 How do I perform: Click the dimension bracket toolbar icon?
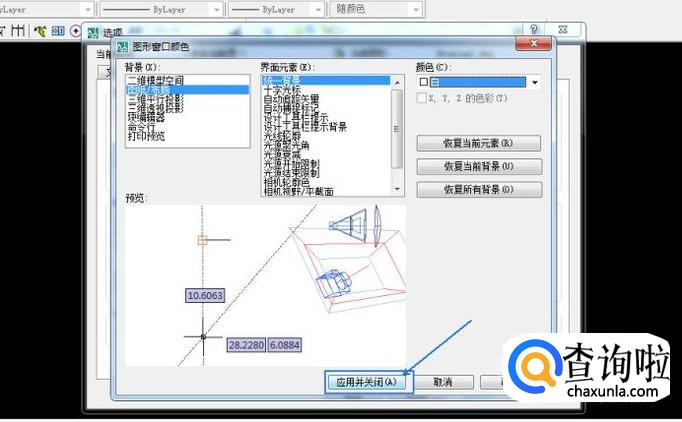pyautogui.click(x=18, y=30)
